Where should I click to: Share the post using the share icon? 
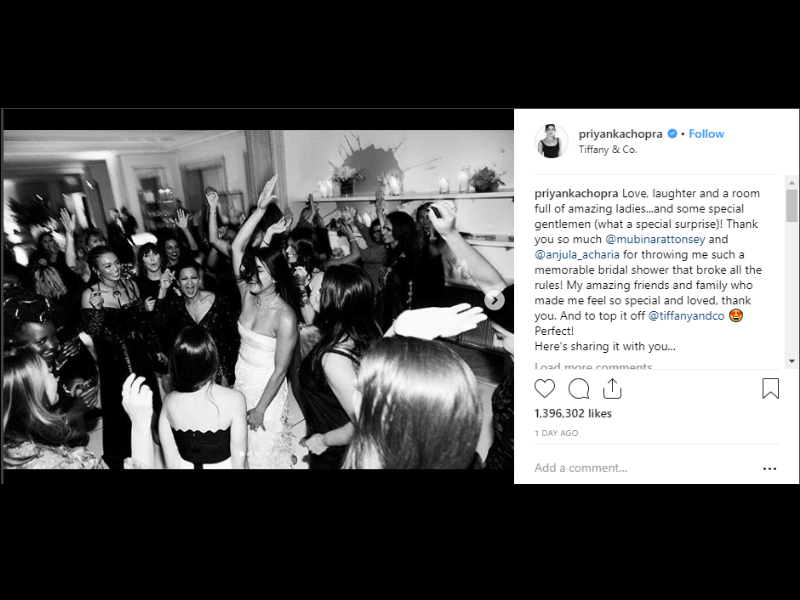pyautogui.click(x=612, y=389)
